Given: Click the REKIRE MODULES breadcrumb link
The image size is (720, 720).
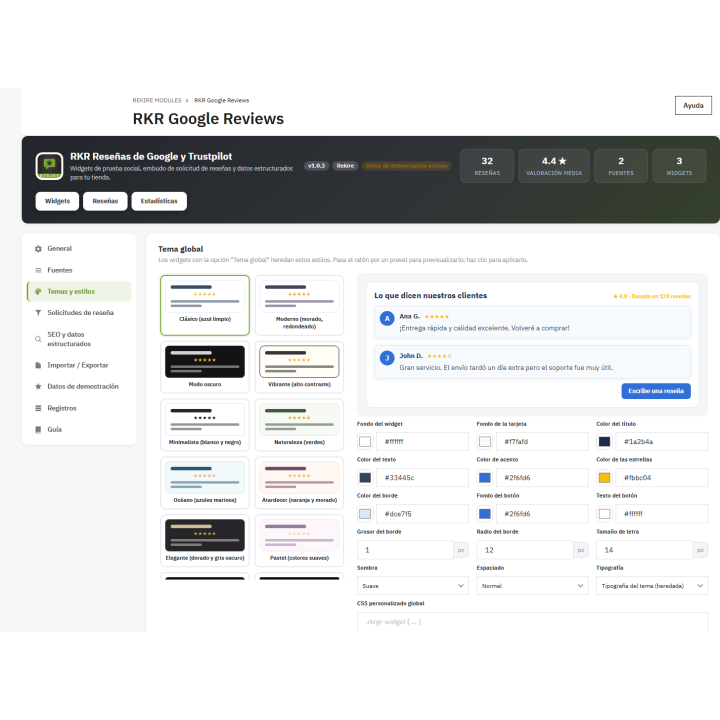Looking at the screenshot, I should coord(157,100).
